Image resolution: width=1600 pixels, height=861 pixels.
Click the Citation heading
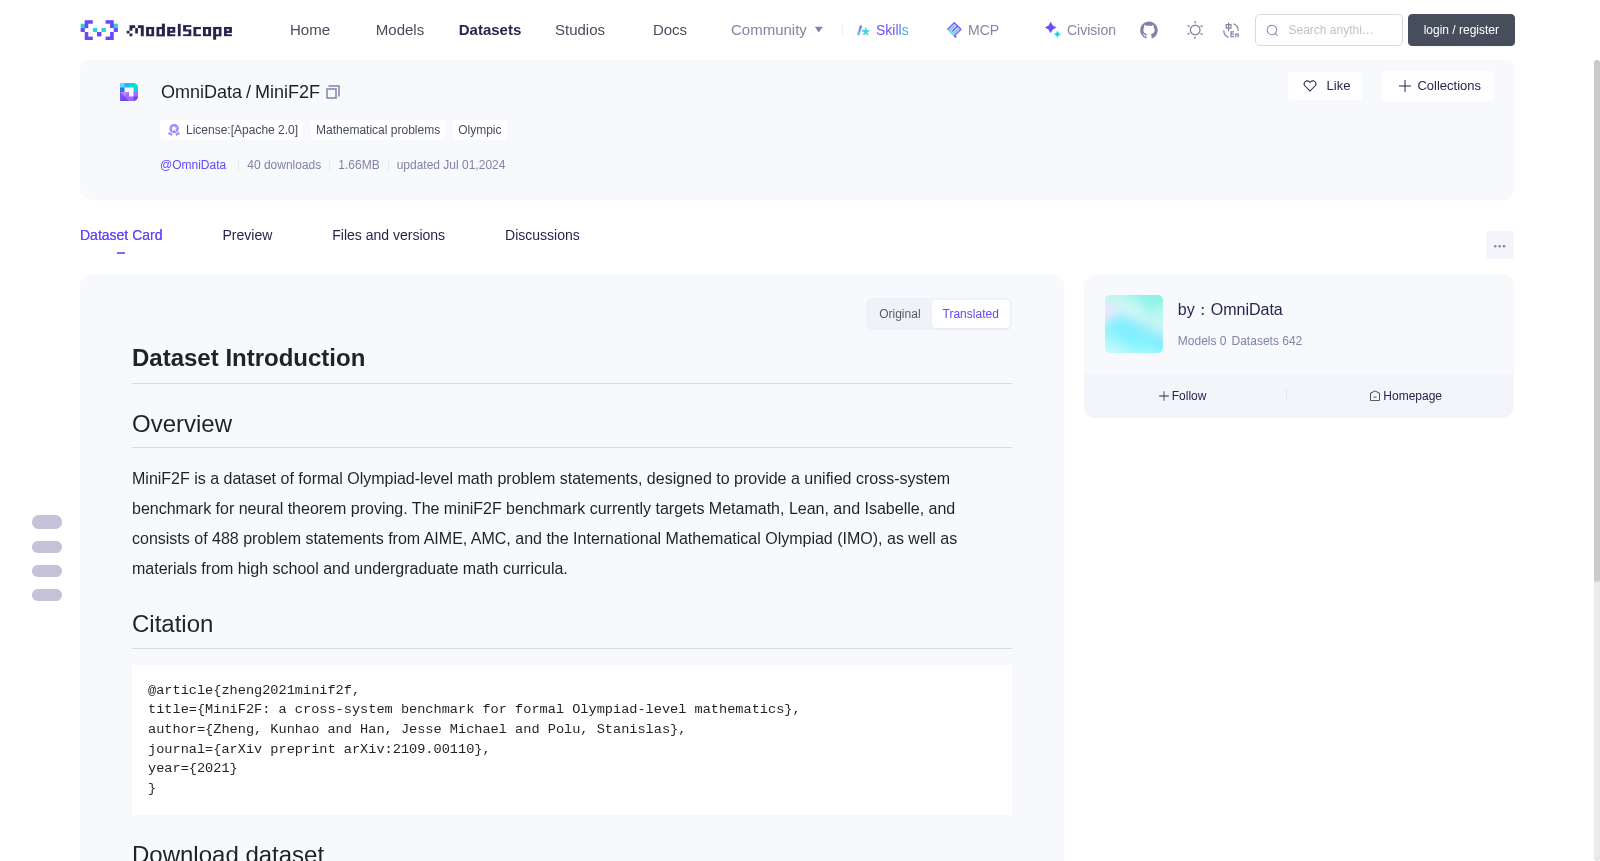173,624
